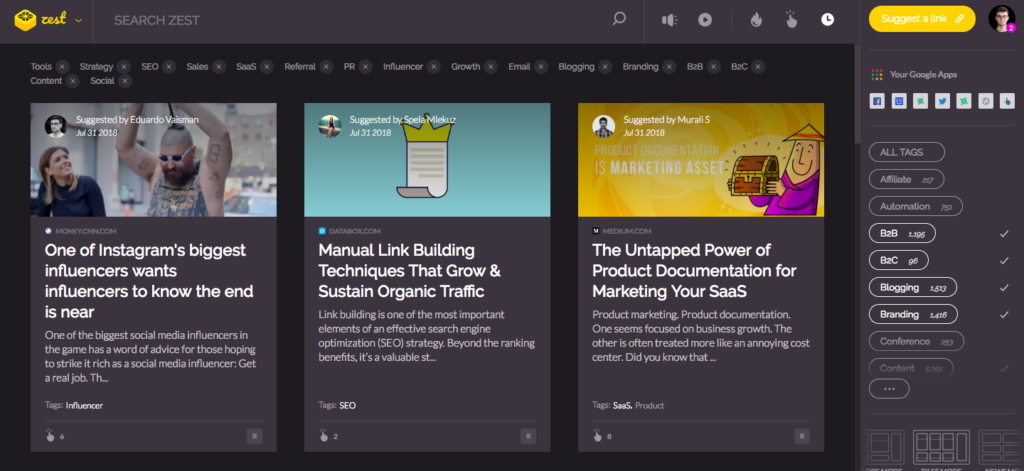Expand more tags with the ellipsis button
Screen dimensions: 1024x471
(889, 388)
